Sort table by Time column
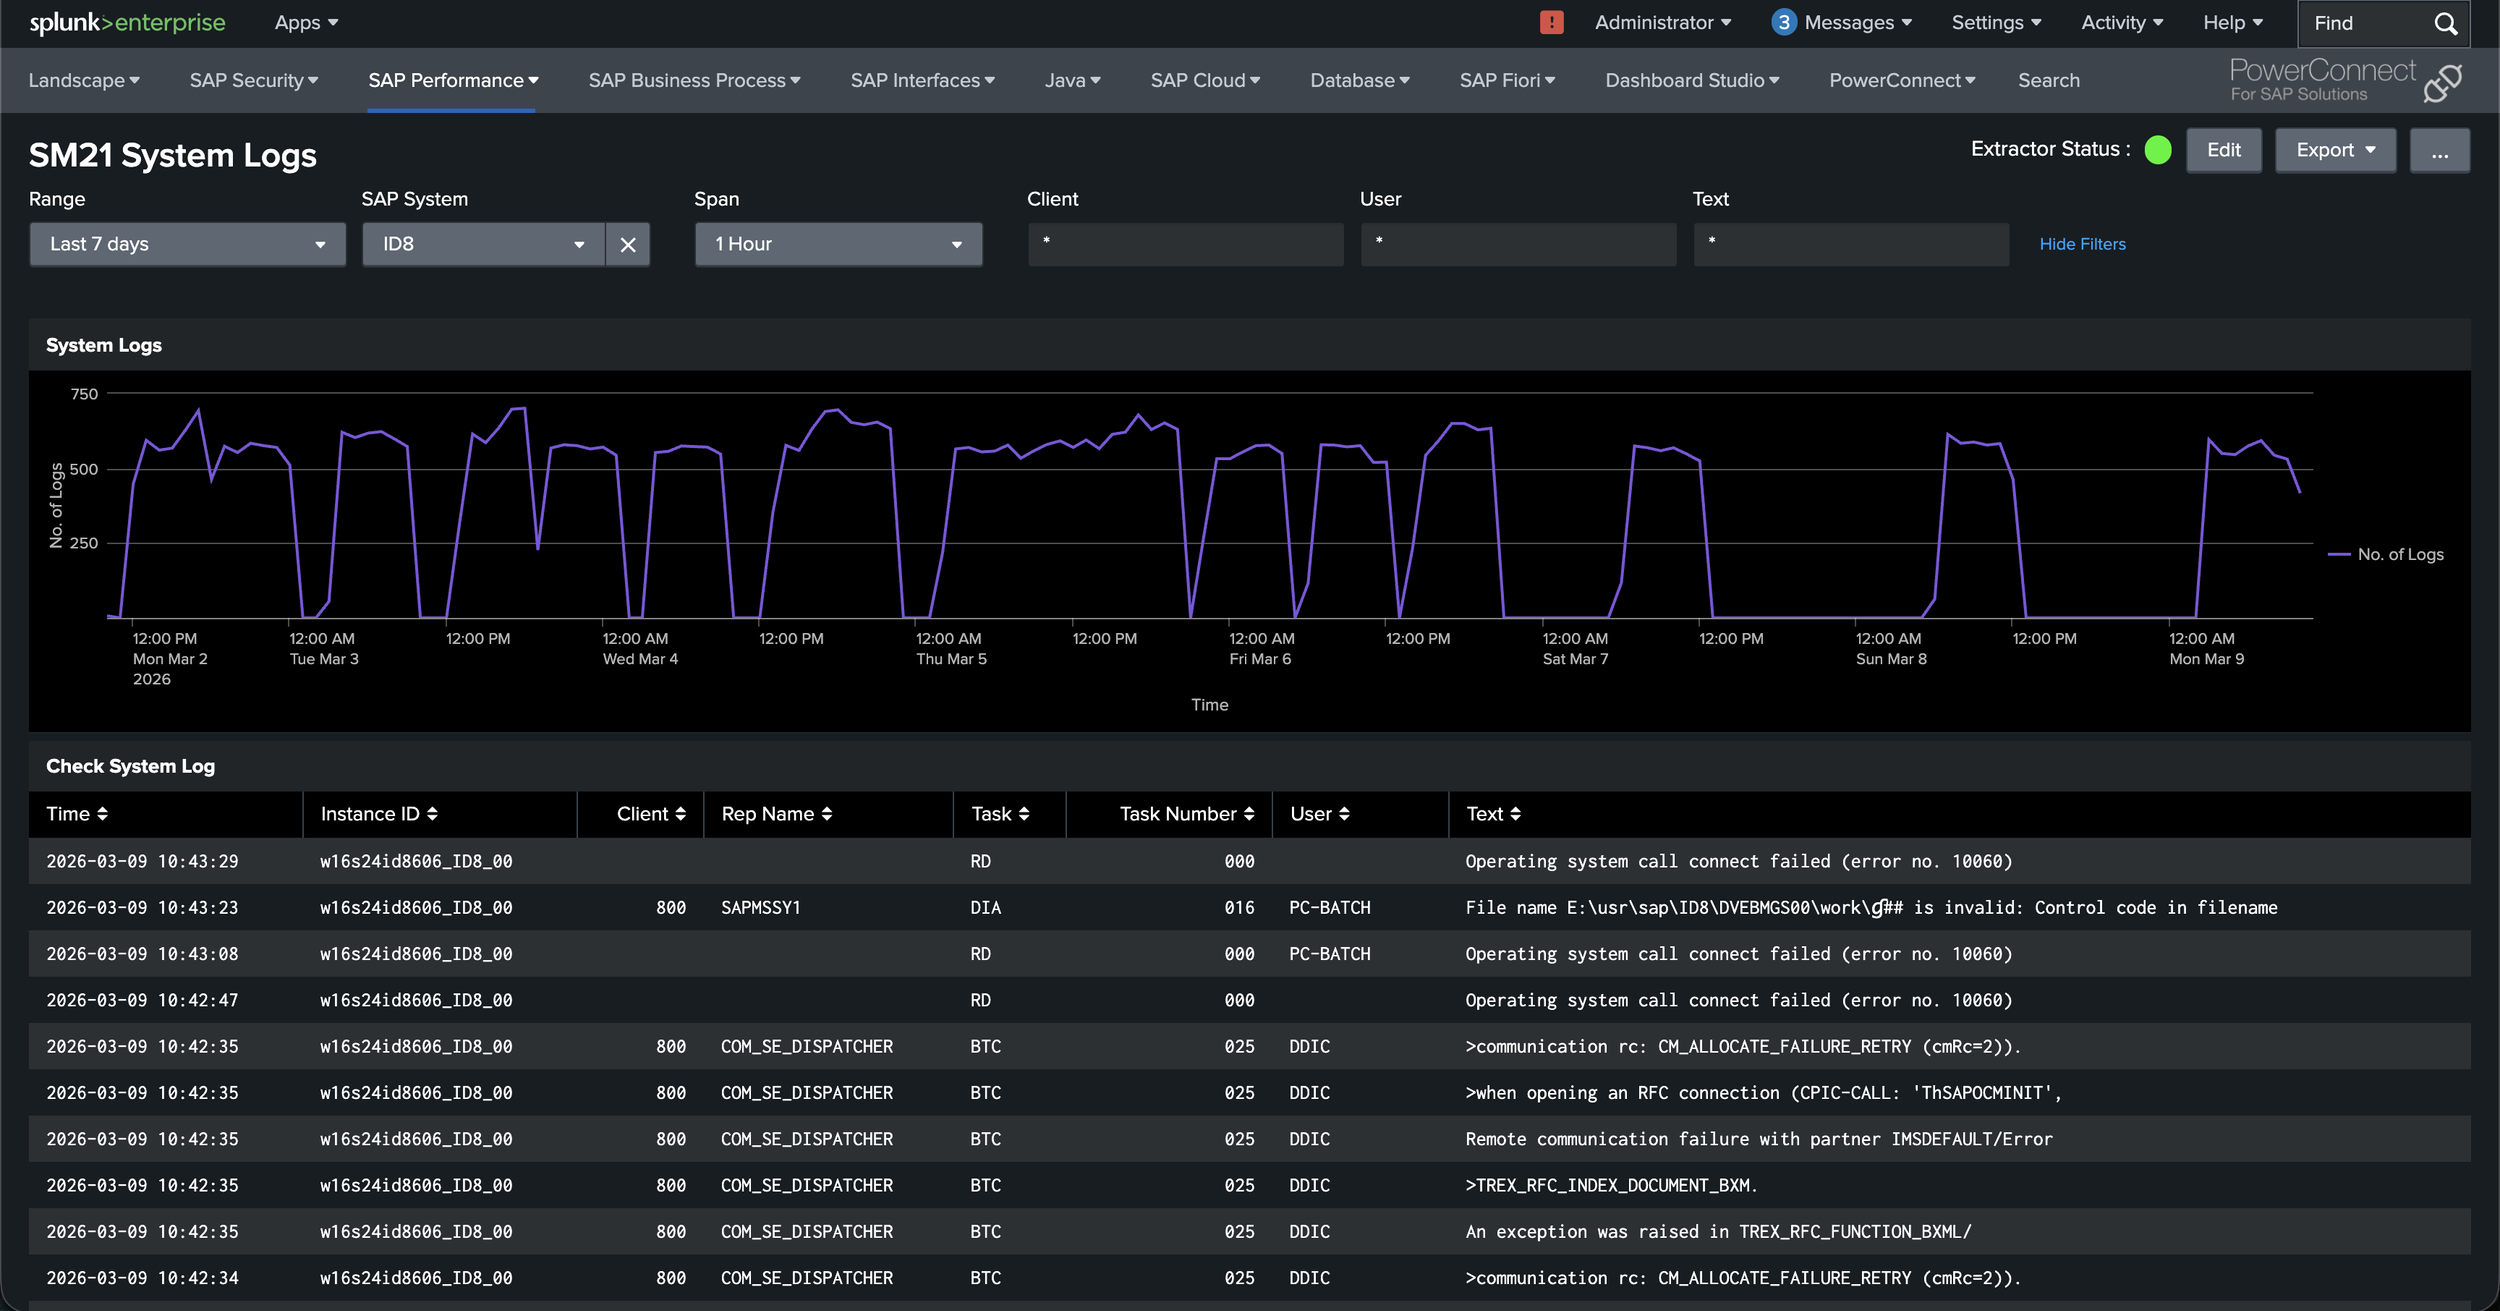Screen dimensions: 2500x1311 [77, 814]
